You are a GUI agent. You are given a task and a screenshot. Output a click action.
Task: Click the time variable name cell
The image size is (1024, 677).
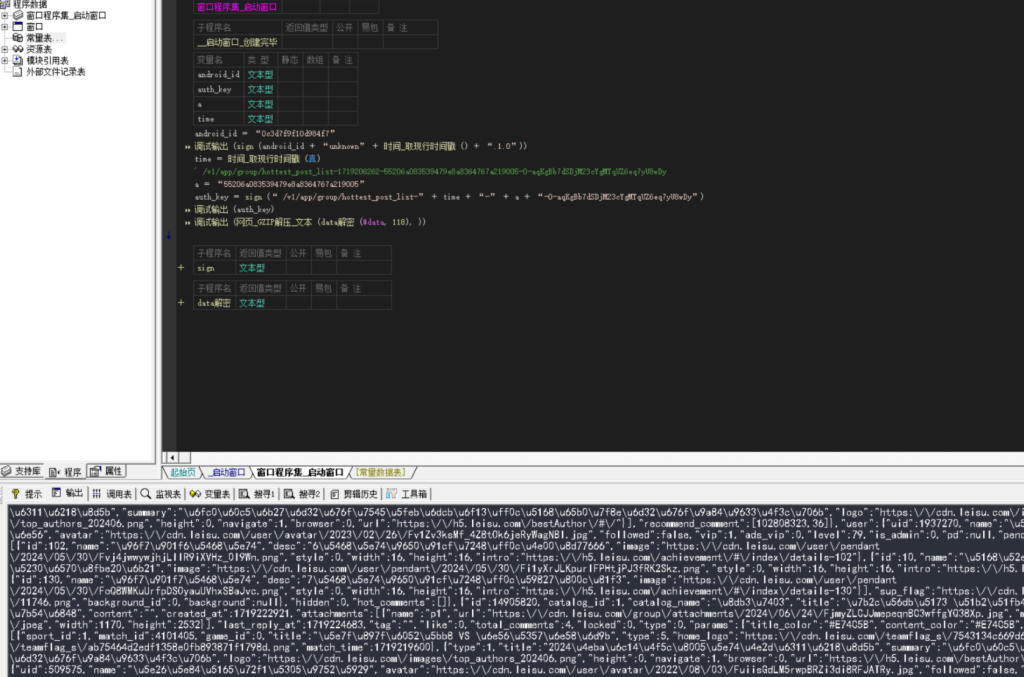tap(219, 119)
